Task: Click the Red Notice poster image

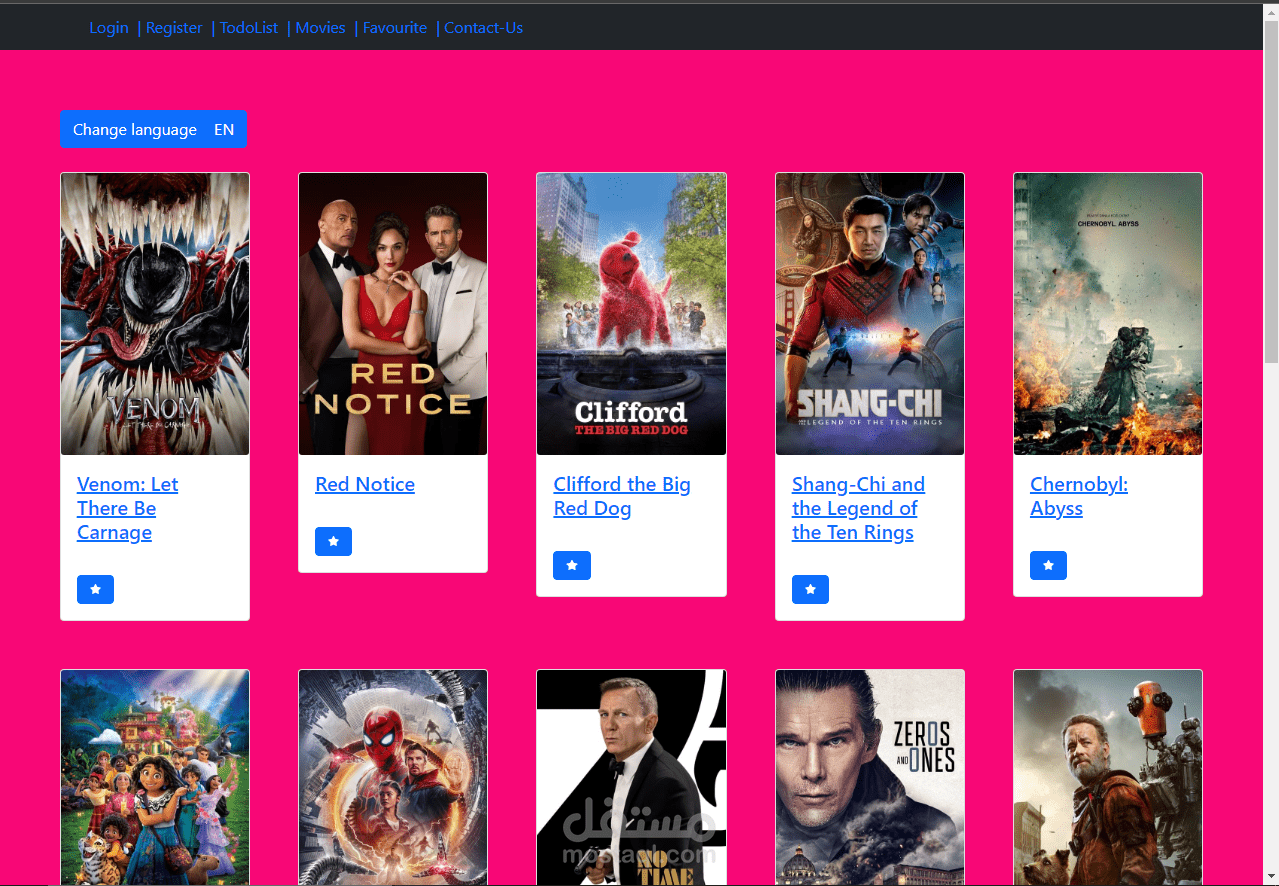Action: 393,314
